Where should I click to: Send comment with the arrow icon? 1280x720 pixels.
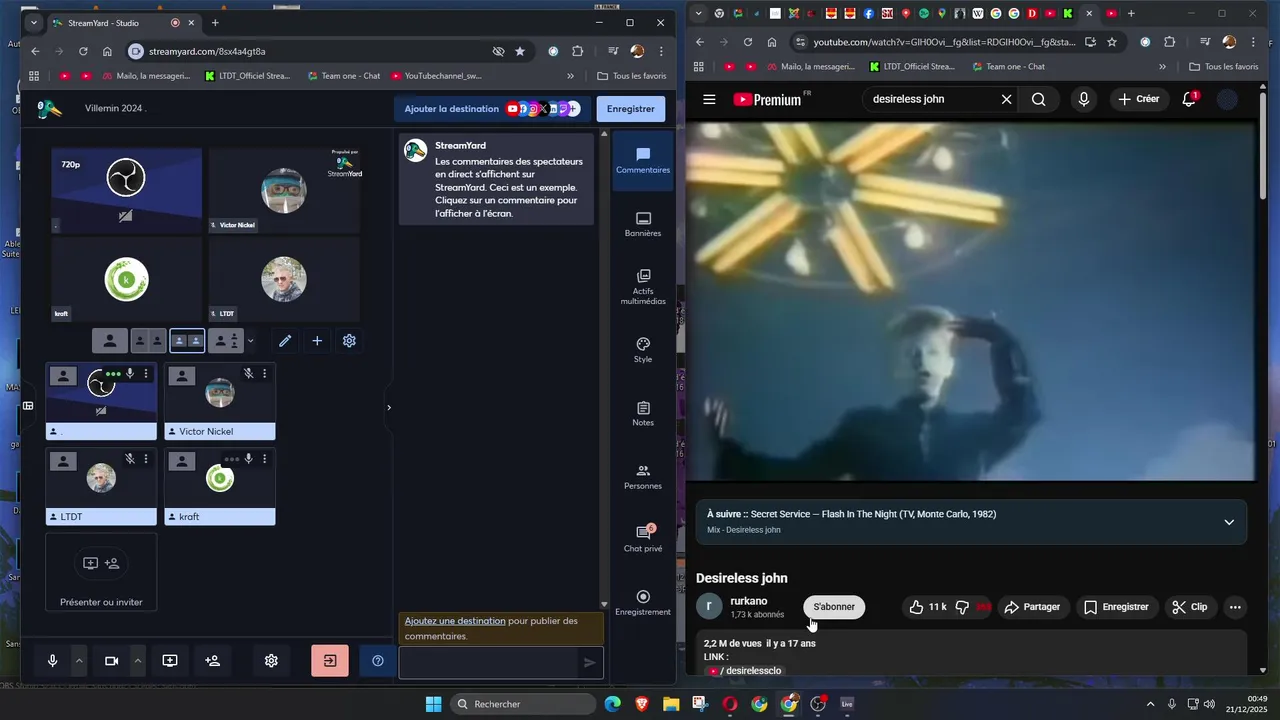point(590,662)
